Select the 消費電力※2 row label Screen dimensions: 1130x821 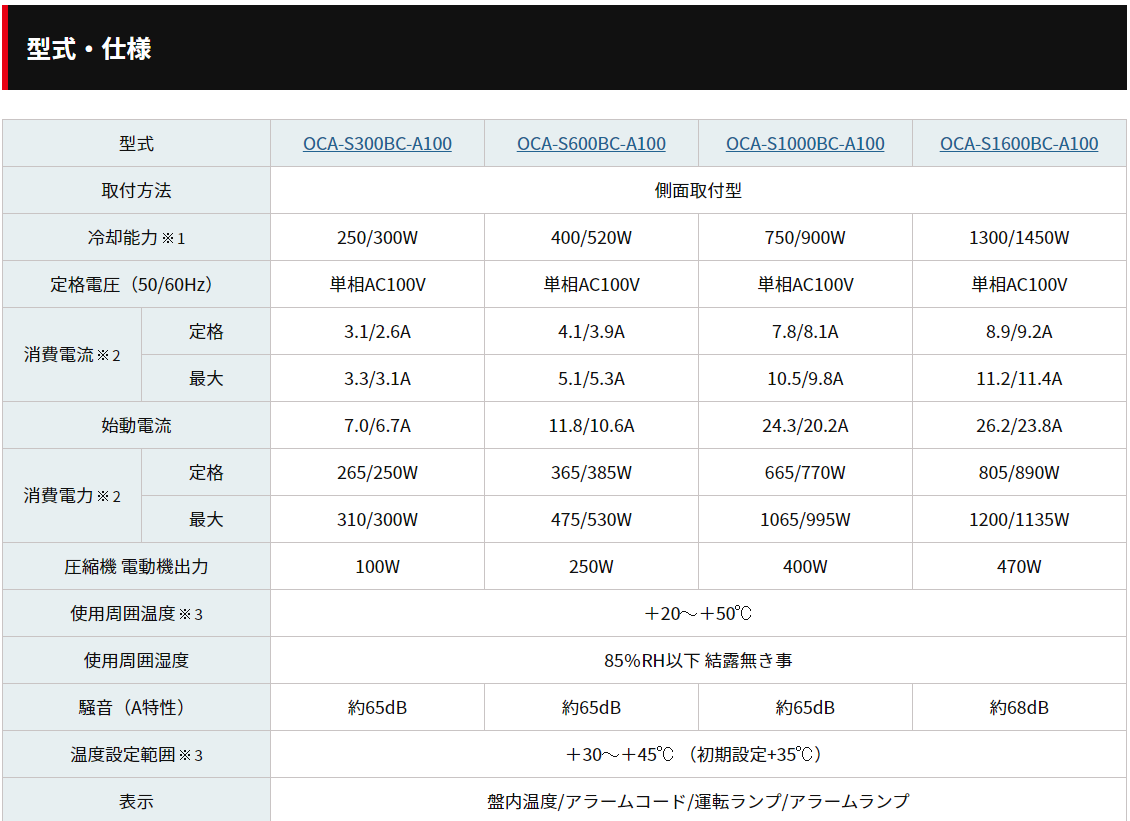point(72,496)
